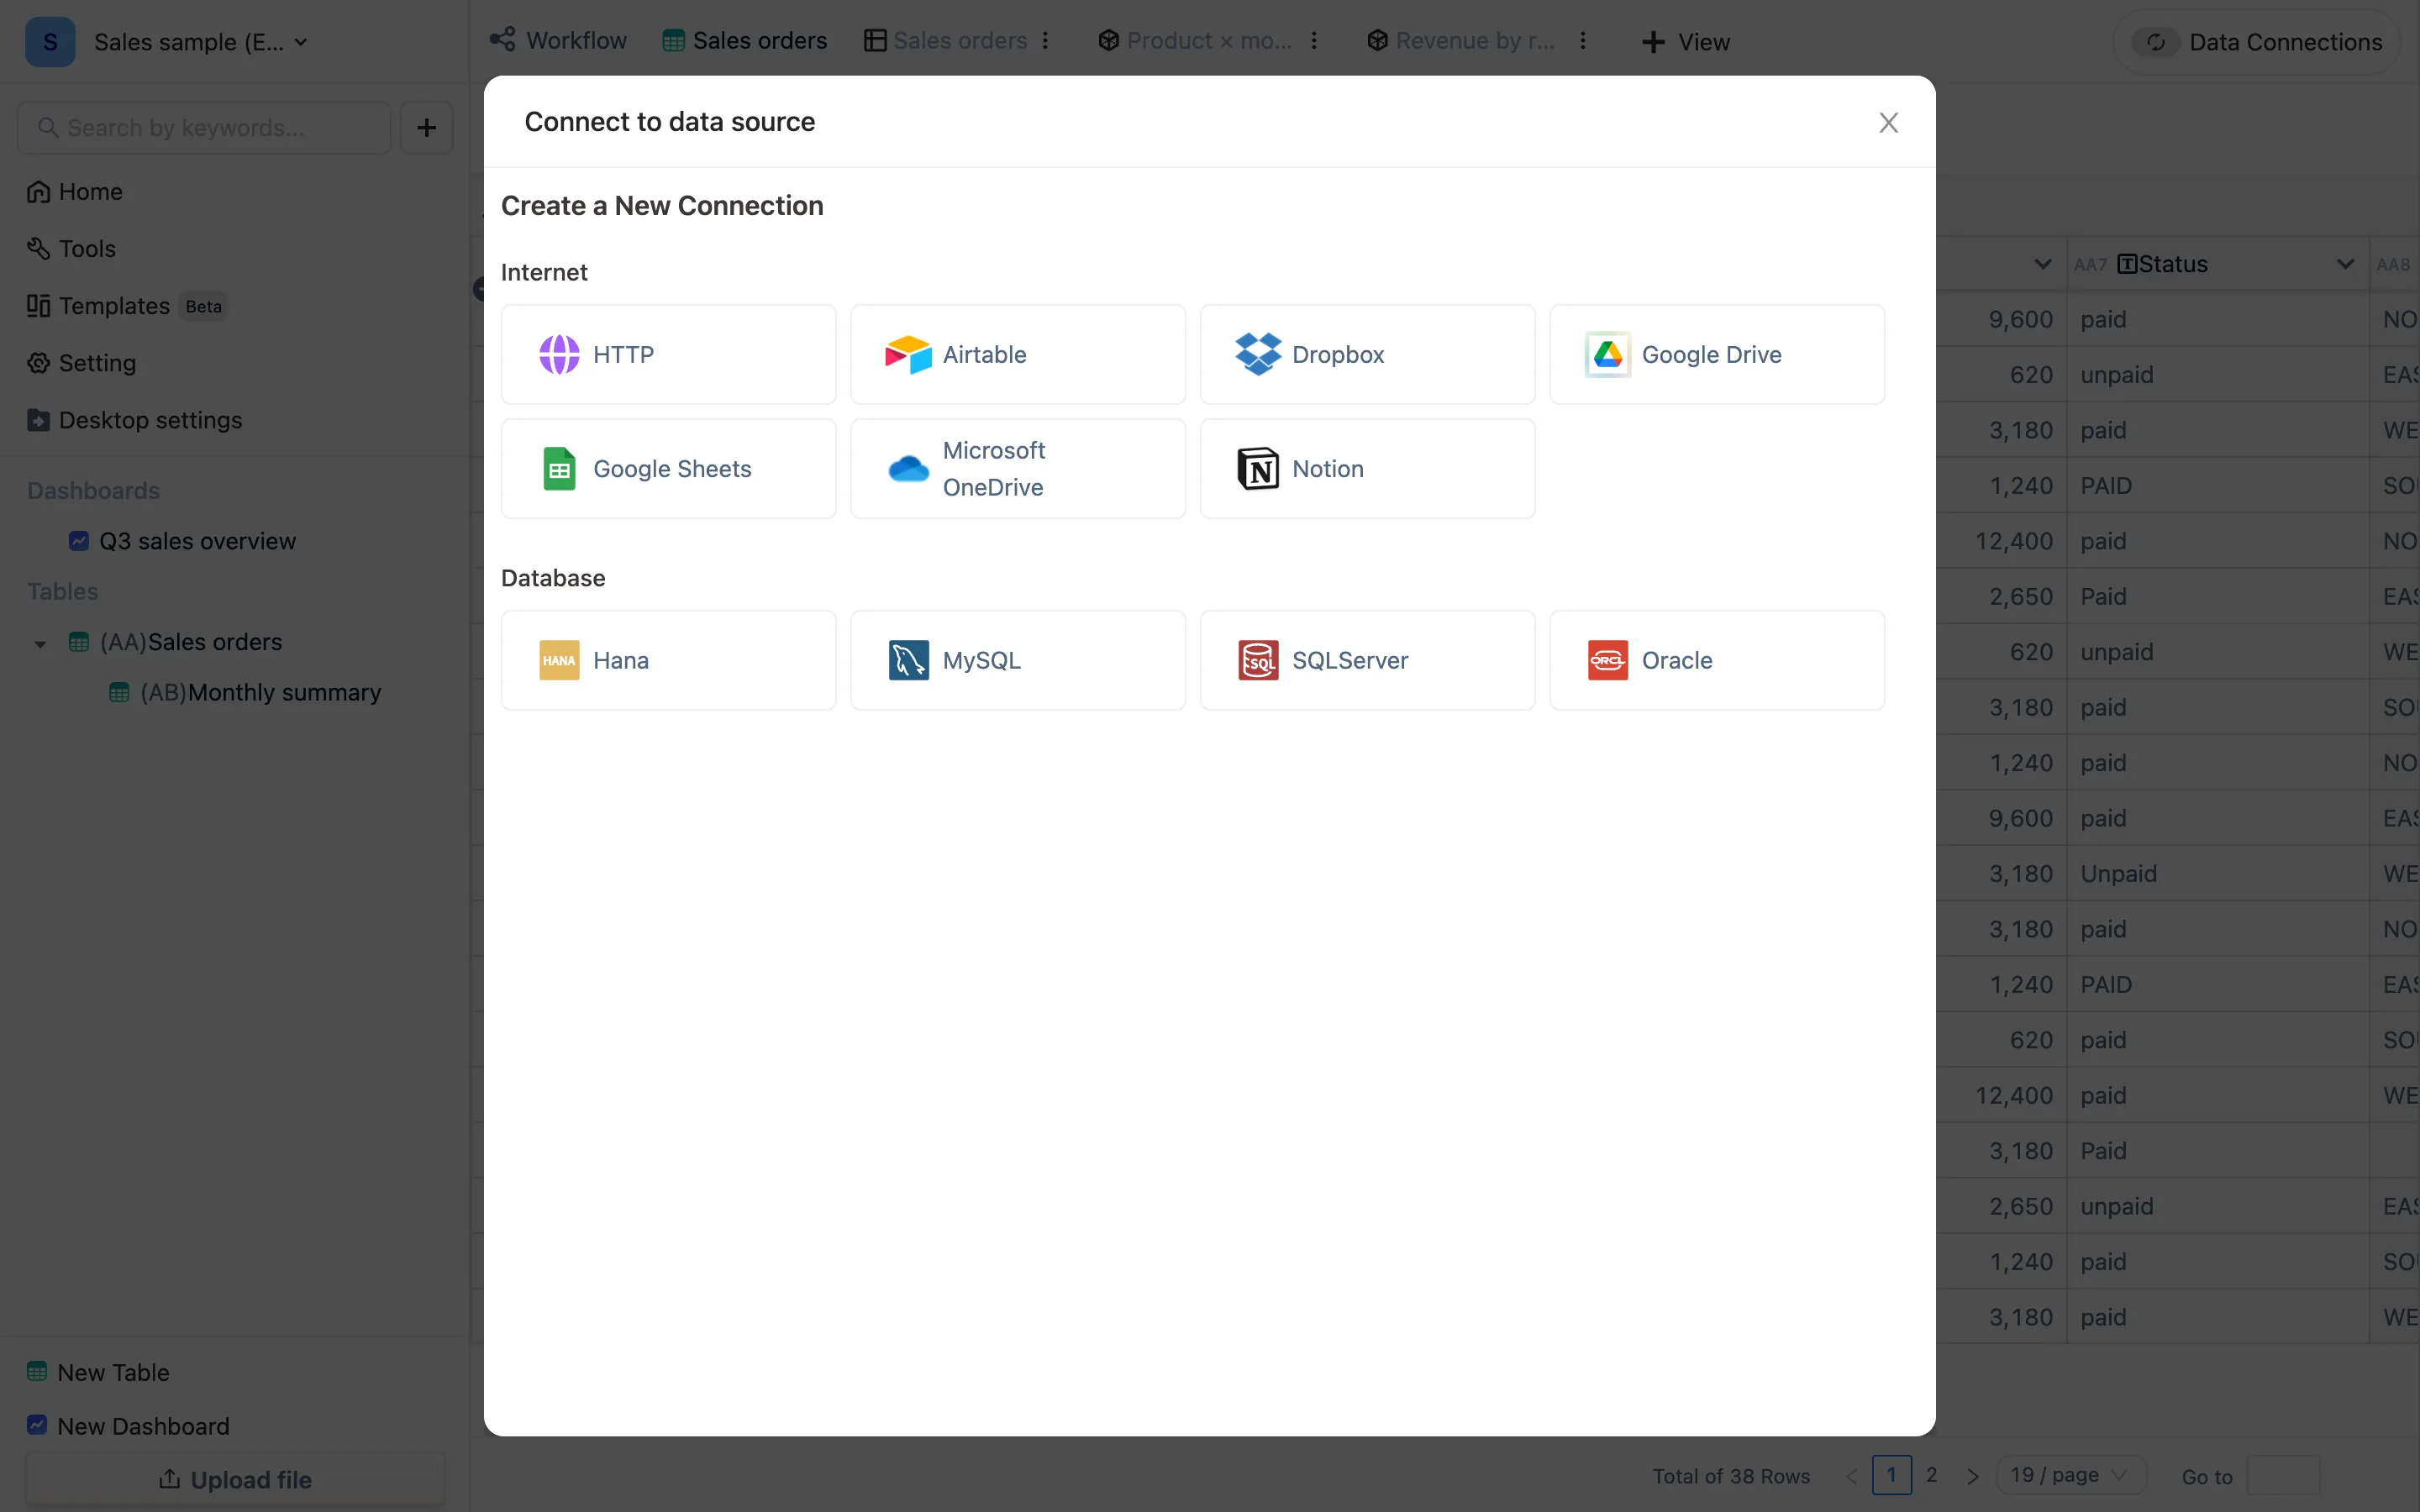Switch to the grayed Sales orders view tab

click(946, 40)
